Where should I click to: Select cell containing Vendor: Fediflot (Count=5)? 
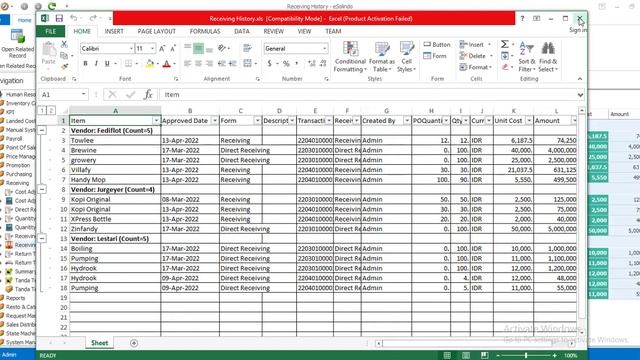(115, 131)
